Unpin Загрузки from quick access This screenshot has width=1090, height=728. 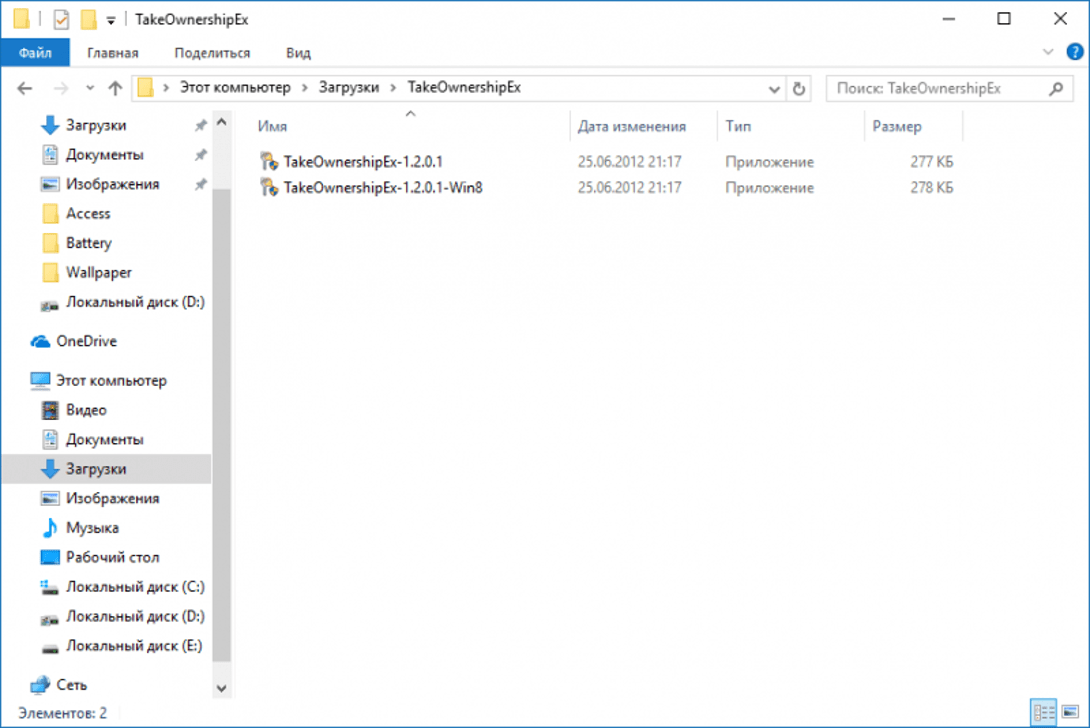click(x=200, y=126)
